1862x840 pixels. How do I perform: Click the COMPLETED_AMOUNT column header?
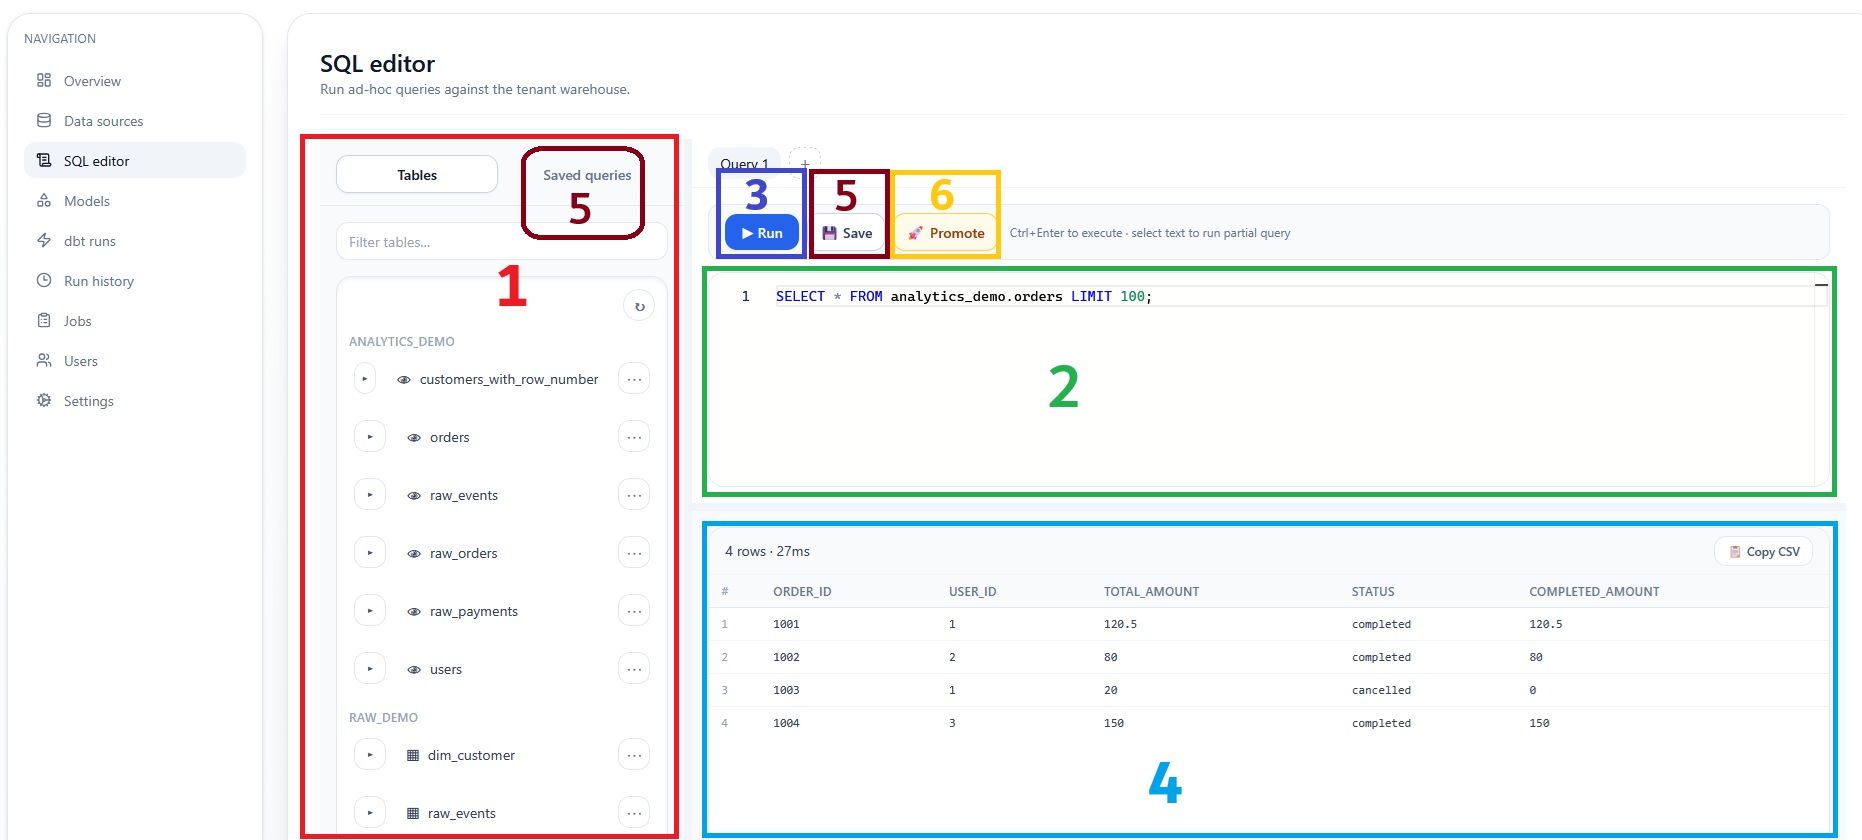[x=1594, y=591]
